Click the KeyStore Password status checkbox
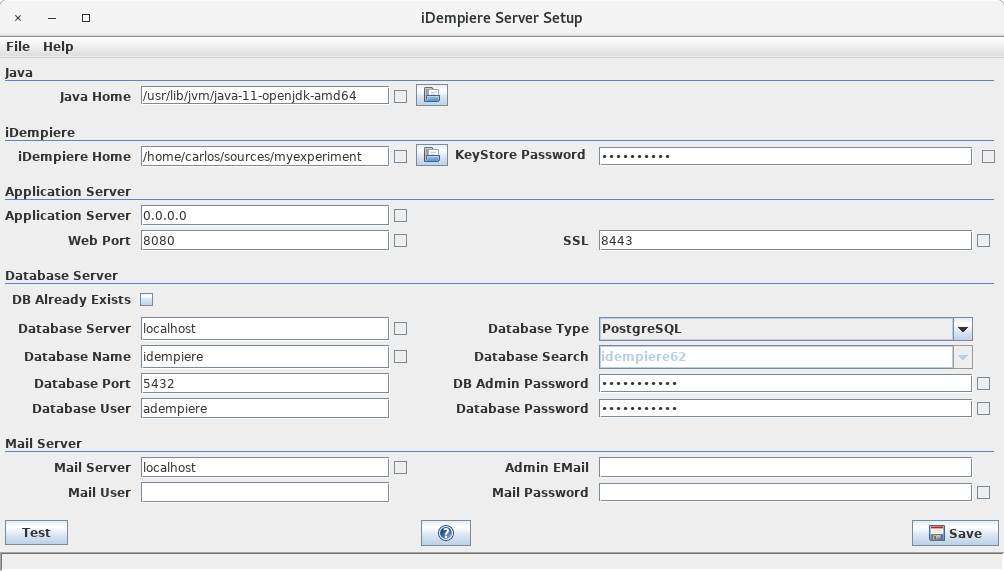Image resolution: width=1004 pixels, height=571 pixels. pyautogui.click(x=989, y=157)
